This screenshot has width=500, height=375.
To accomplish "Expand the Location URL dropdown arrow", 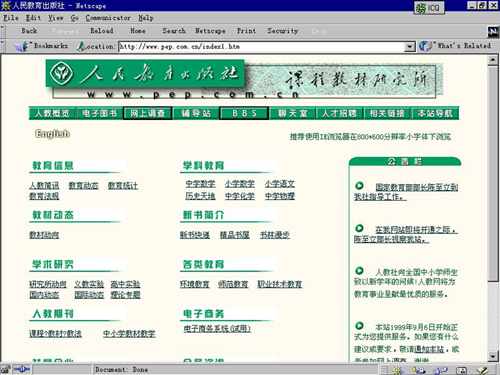I will pos(410,47).
